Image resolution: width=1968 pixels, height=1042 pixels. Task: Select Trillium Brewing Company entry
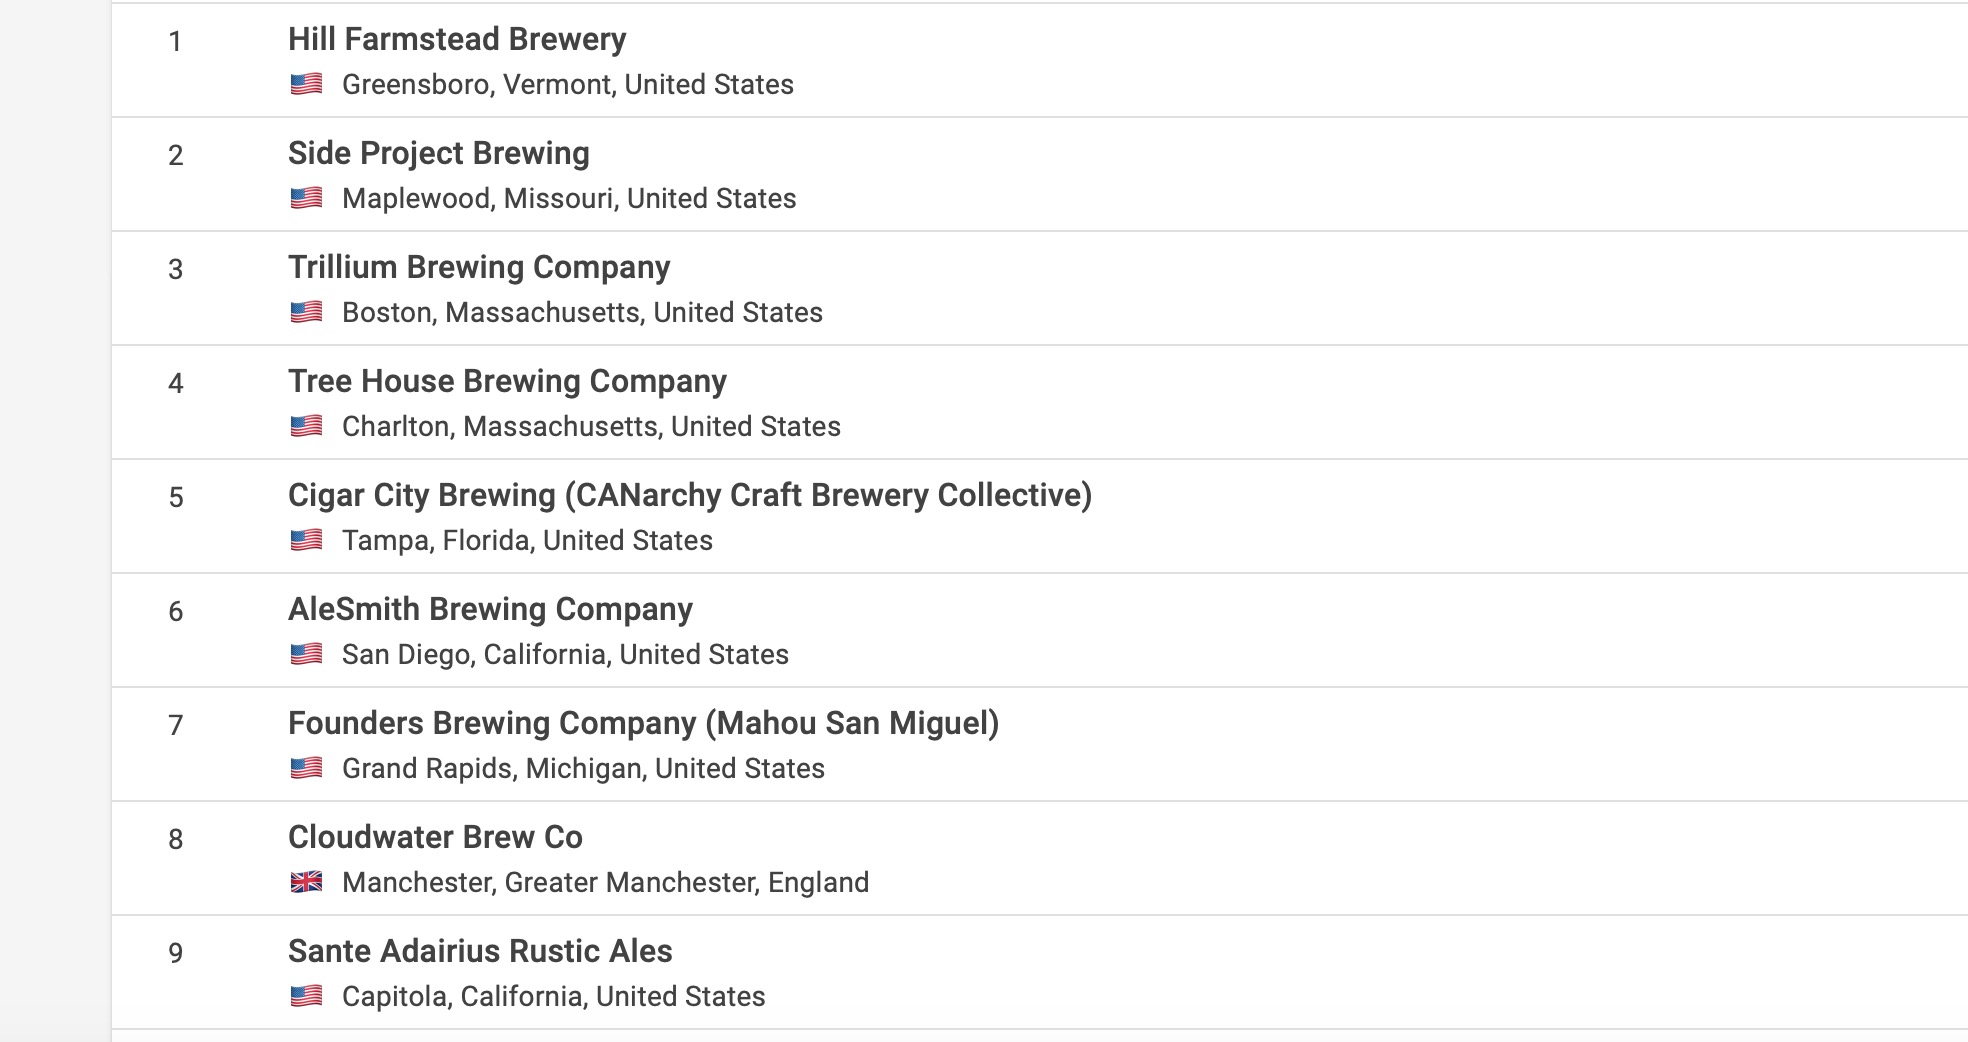[x=479, y=267]
